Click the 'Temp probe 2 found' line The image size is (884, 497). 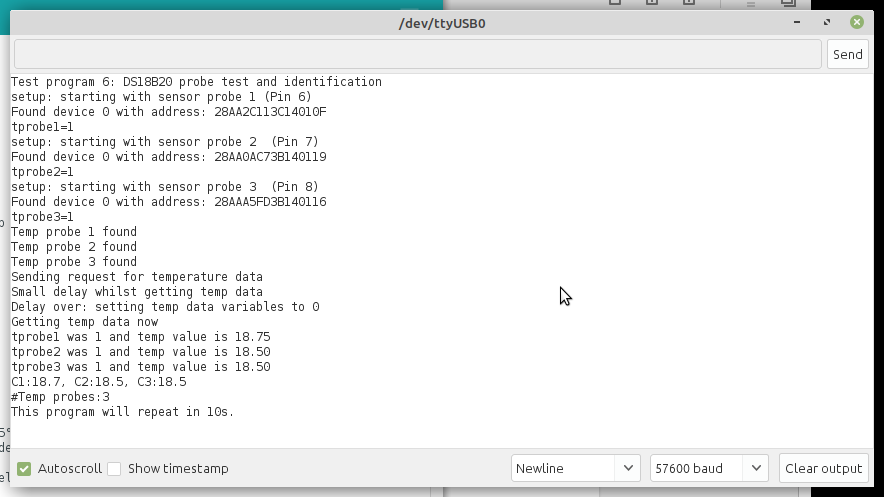click(x=74, y=247)
